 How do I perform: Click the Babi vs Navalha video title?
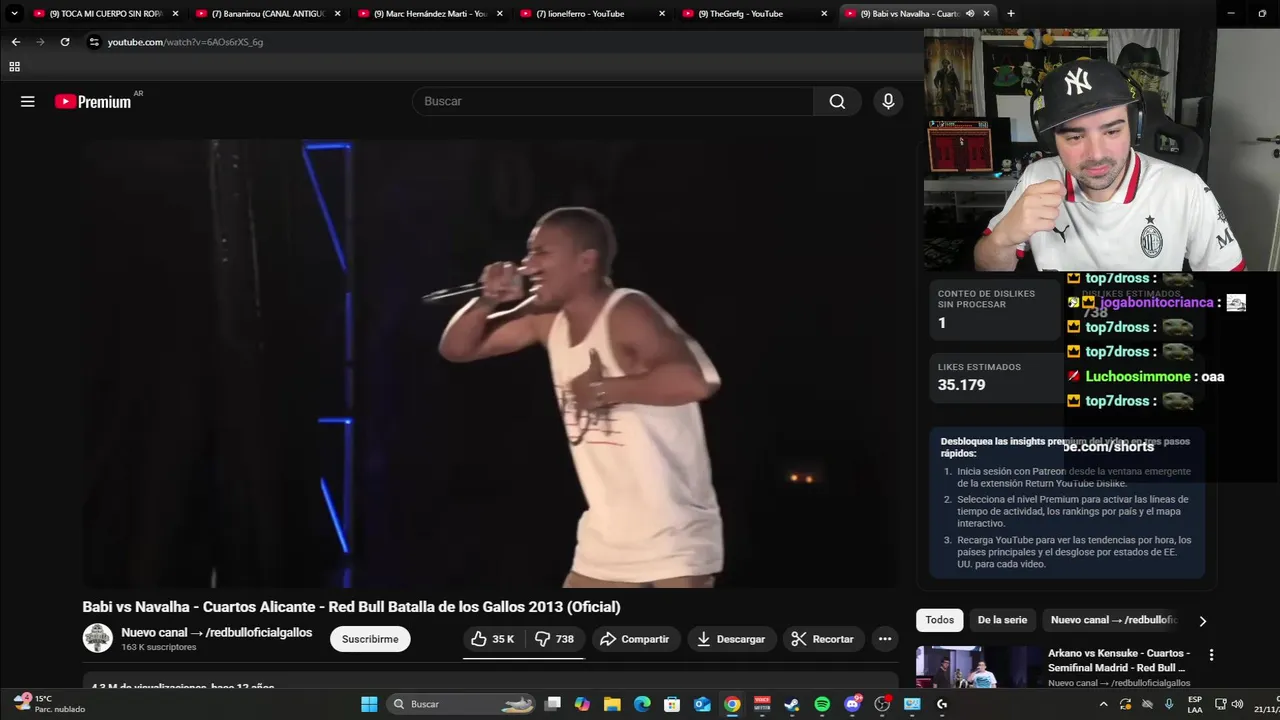pos(351,607)
